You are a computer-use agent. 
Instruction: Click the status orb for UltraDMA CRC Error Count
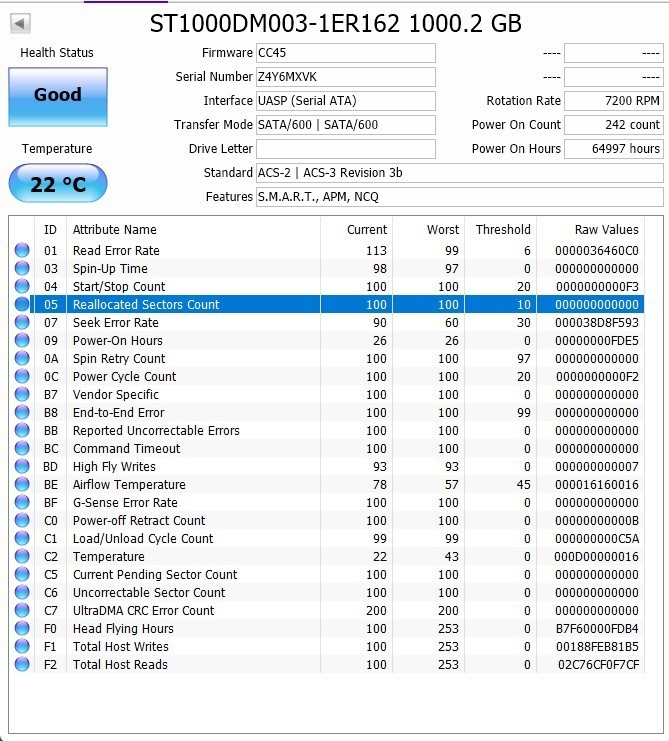22,611
